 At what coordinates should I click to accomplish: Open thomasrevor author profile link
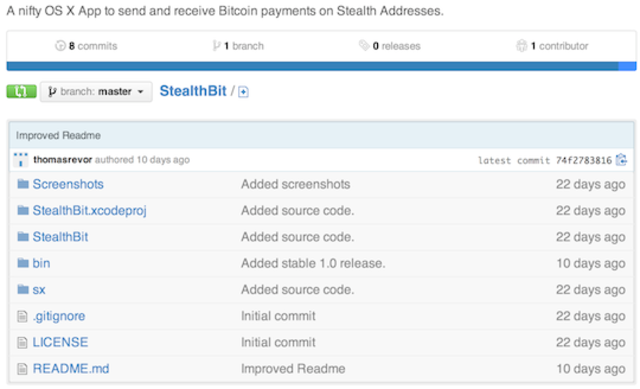pyautogui.click(x=62, y=160)
